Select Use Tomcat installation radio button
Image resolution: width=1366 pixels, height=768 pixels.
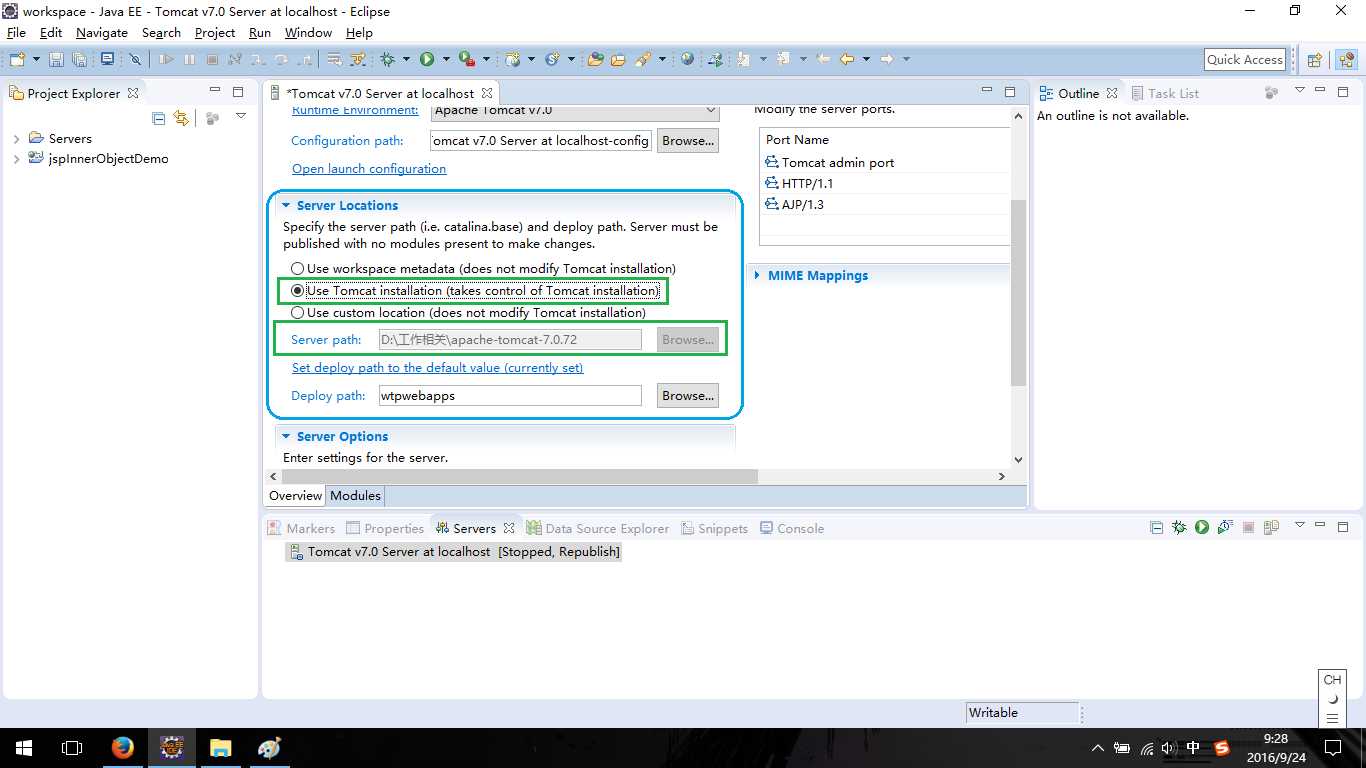pyautogui.click(x=297, y=291)
